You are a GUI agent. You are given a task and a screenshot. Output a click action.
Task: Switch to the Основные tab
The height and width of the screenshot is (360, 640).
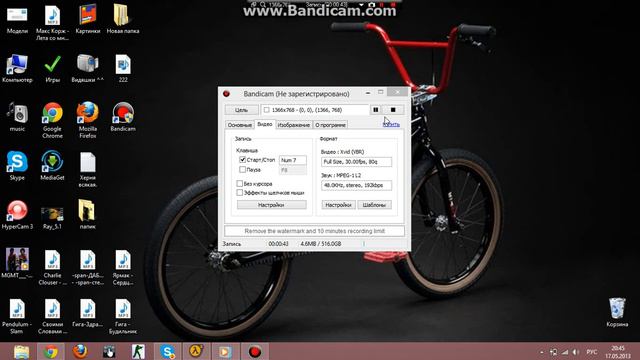(x=240, y=125)
